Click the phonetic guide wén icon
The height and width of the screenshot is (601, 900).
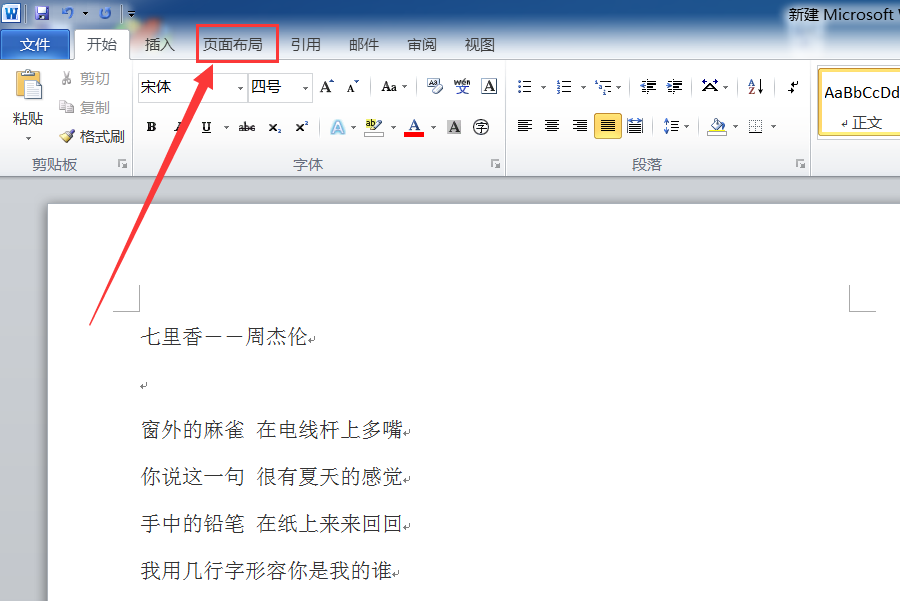(461, 87)
